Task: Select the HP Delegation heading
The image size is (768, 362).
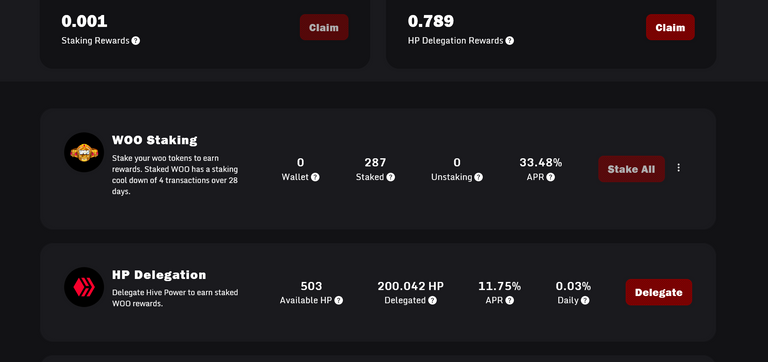Action: pyautogui.click(x=159, y=275)
